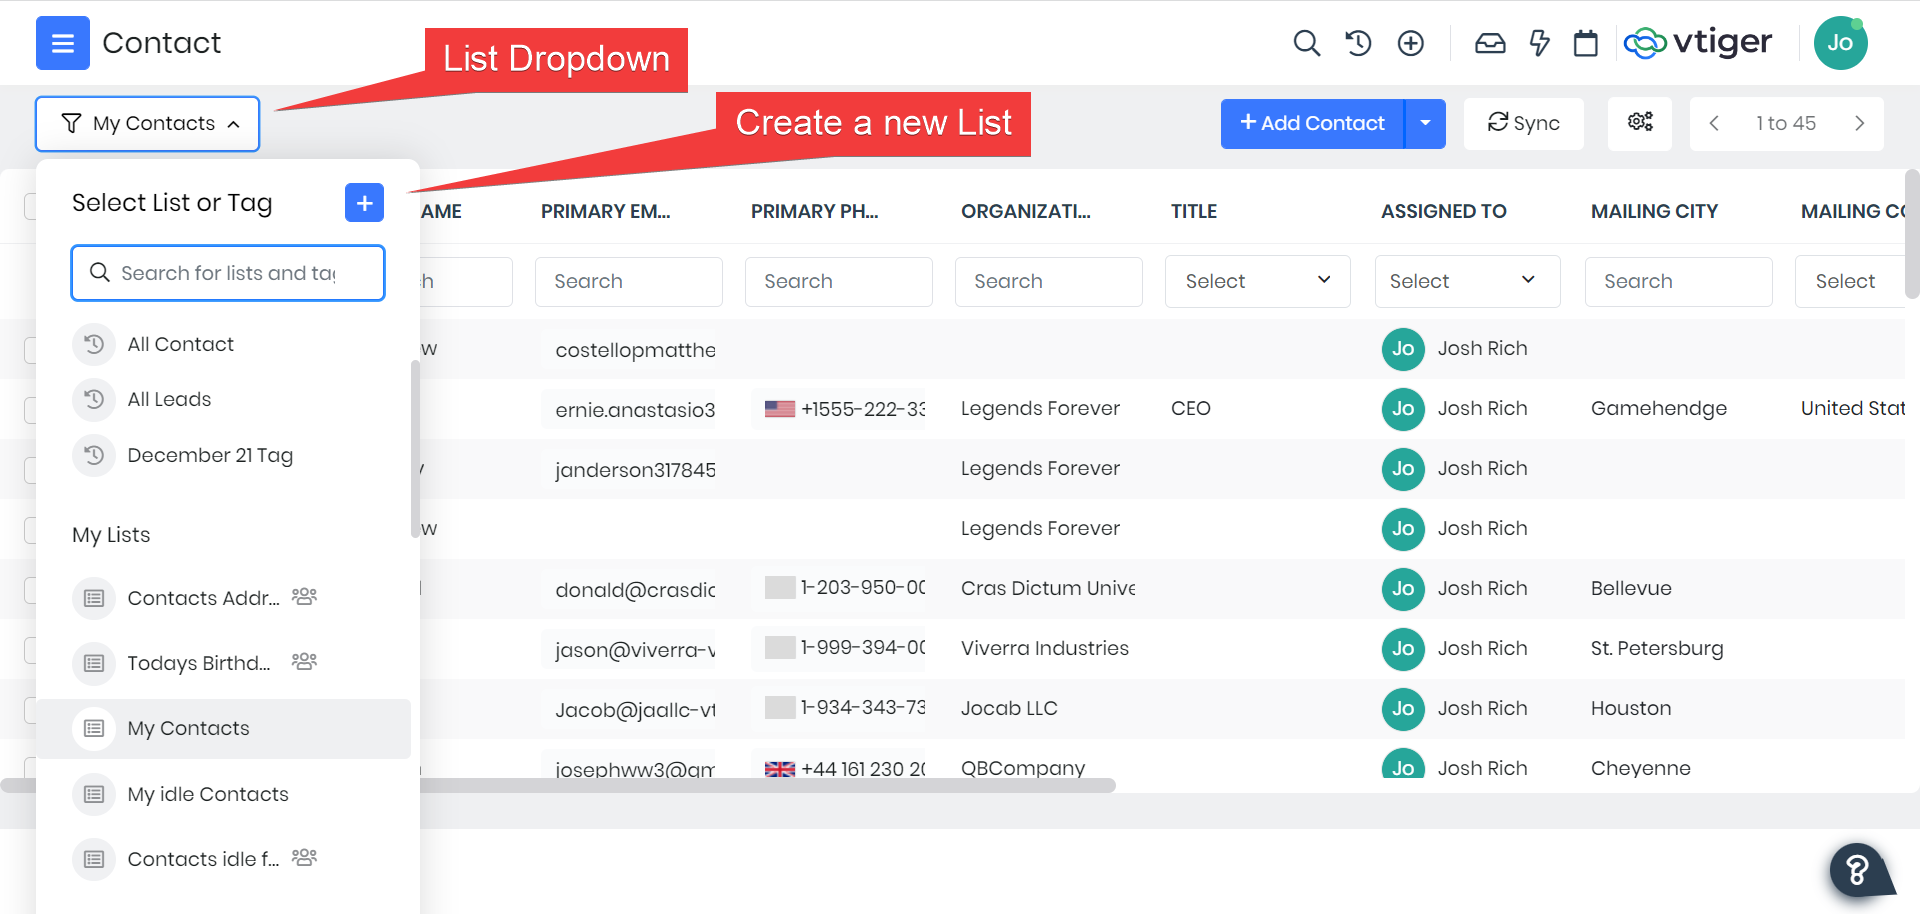This screenshot has width=1920, height=914.
Task: Choose My idle Contacts list
Action: [207, 794]
